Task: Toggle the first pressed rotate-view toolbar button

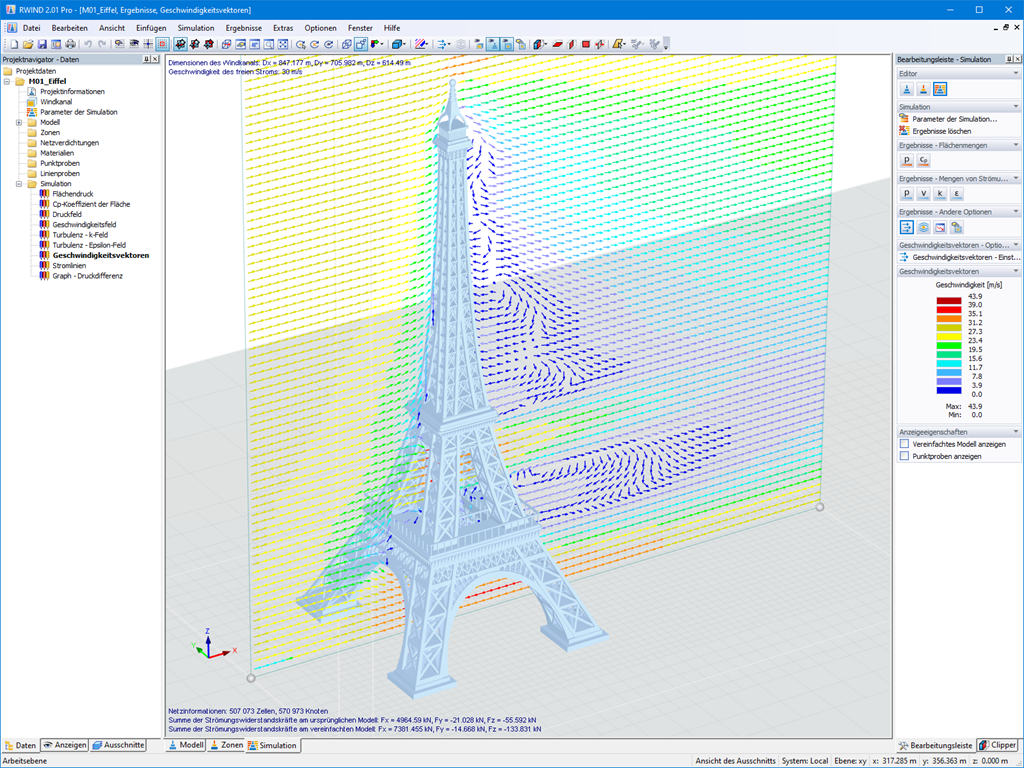Action: click(x=180, y=44)
